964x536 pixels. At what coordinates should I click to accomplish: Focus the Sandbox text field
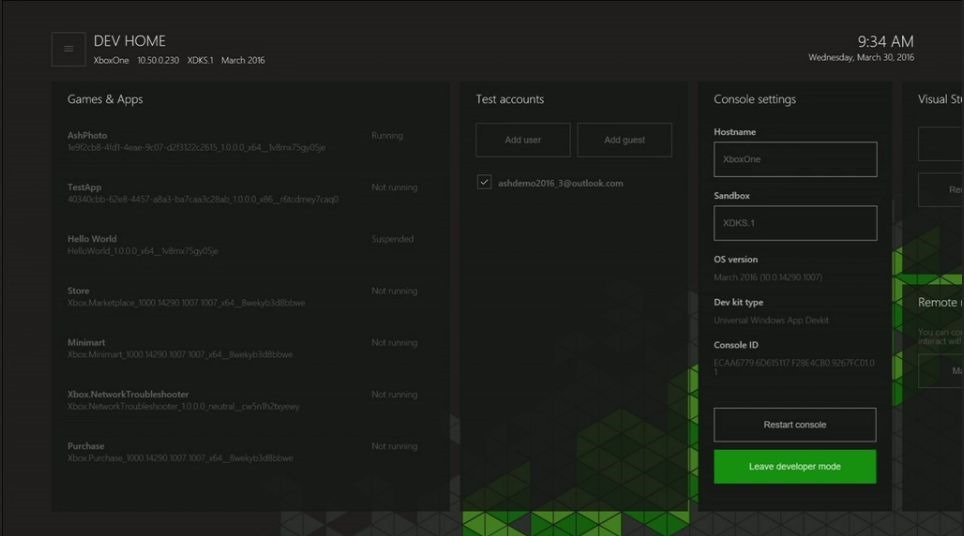tap(795, 223)
